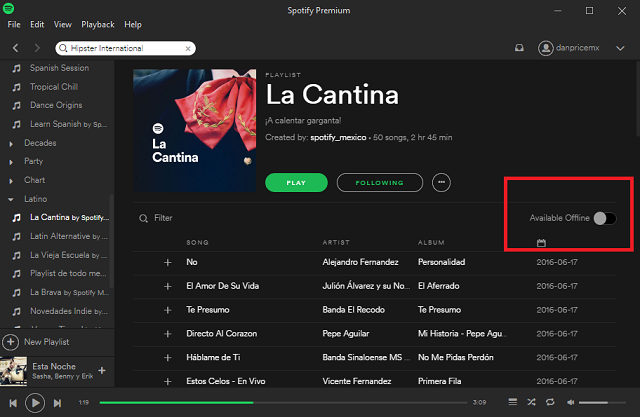Sort by the SONG column header

click(198, 242)
